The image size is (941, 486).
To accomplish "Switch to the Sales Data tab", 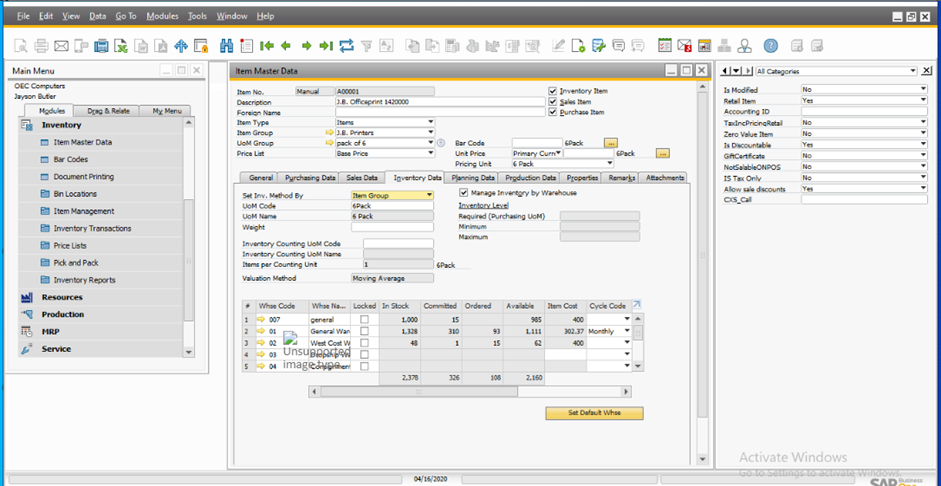I will (362, 178).
